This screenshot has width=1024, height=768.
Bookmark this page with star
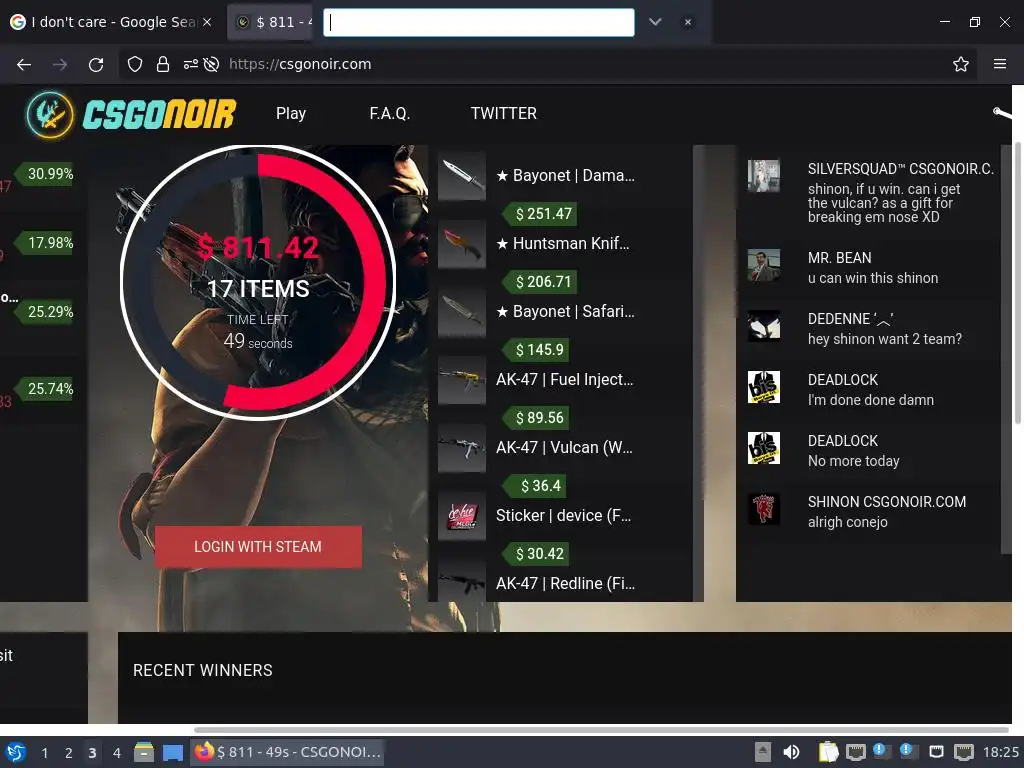coord(961,64)
